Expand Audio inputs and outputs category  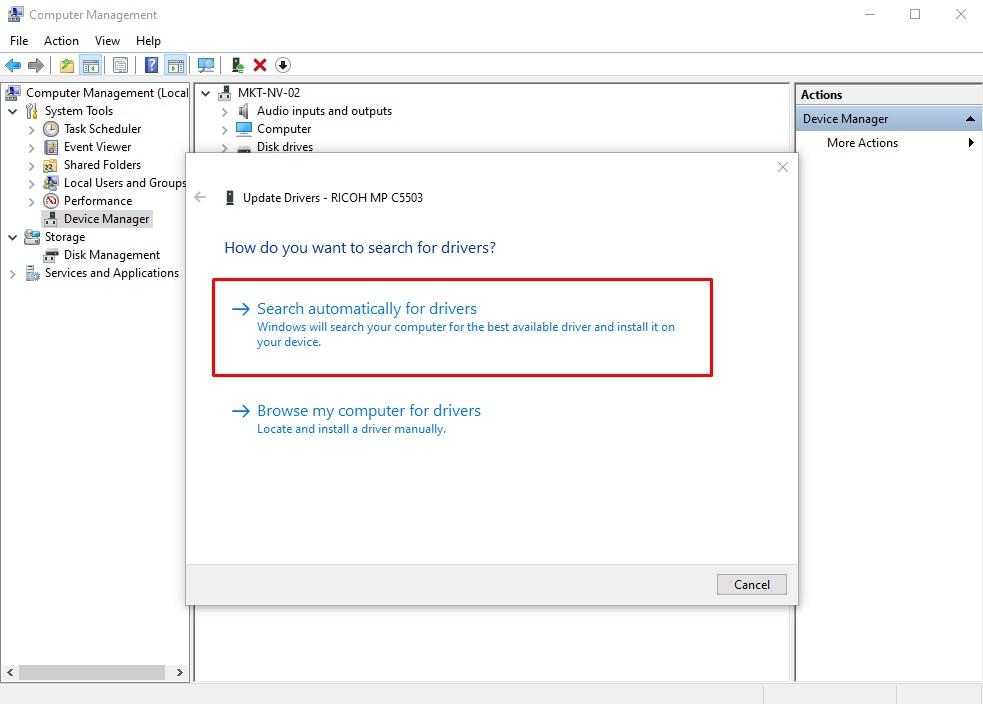(x=224, y=112)
